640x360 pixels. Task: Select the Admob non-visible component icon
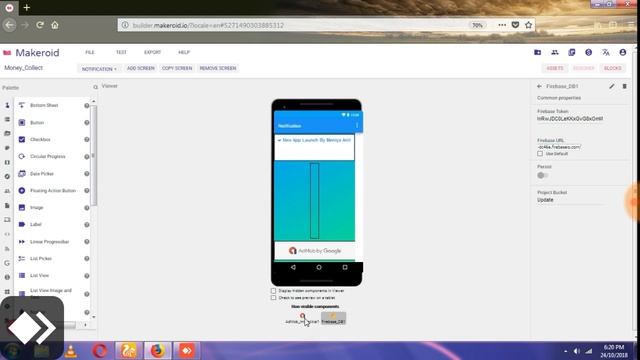pyautogui.click(x=302, y=318)
